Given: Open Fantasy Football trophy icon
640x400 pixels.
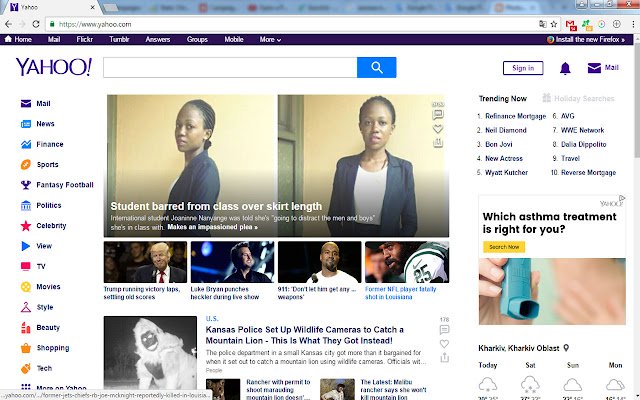Looking at the screenshot, I should tap(25, 185).
